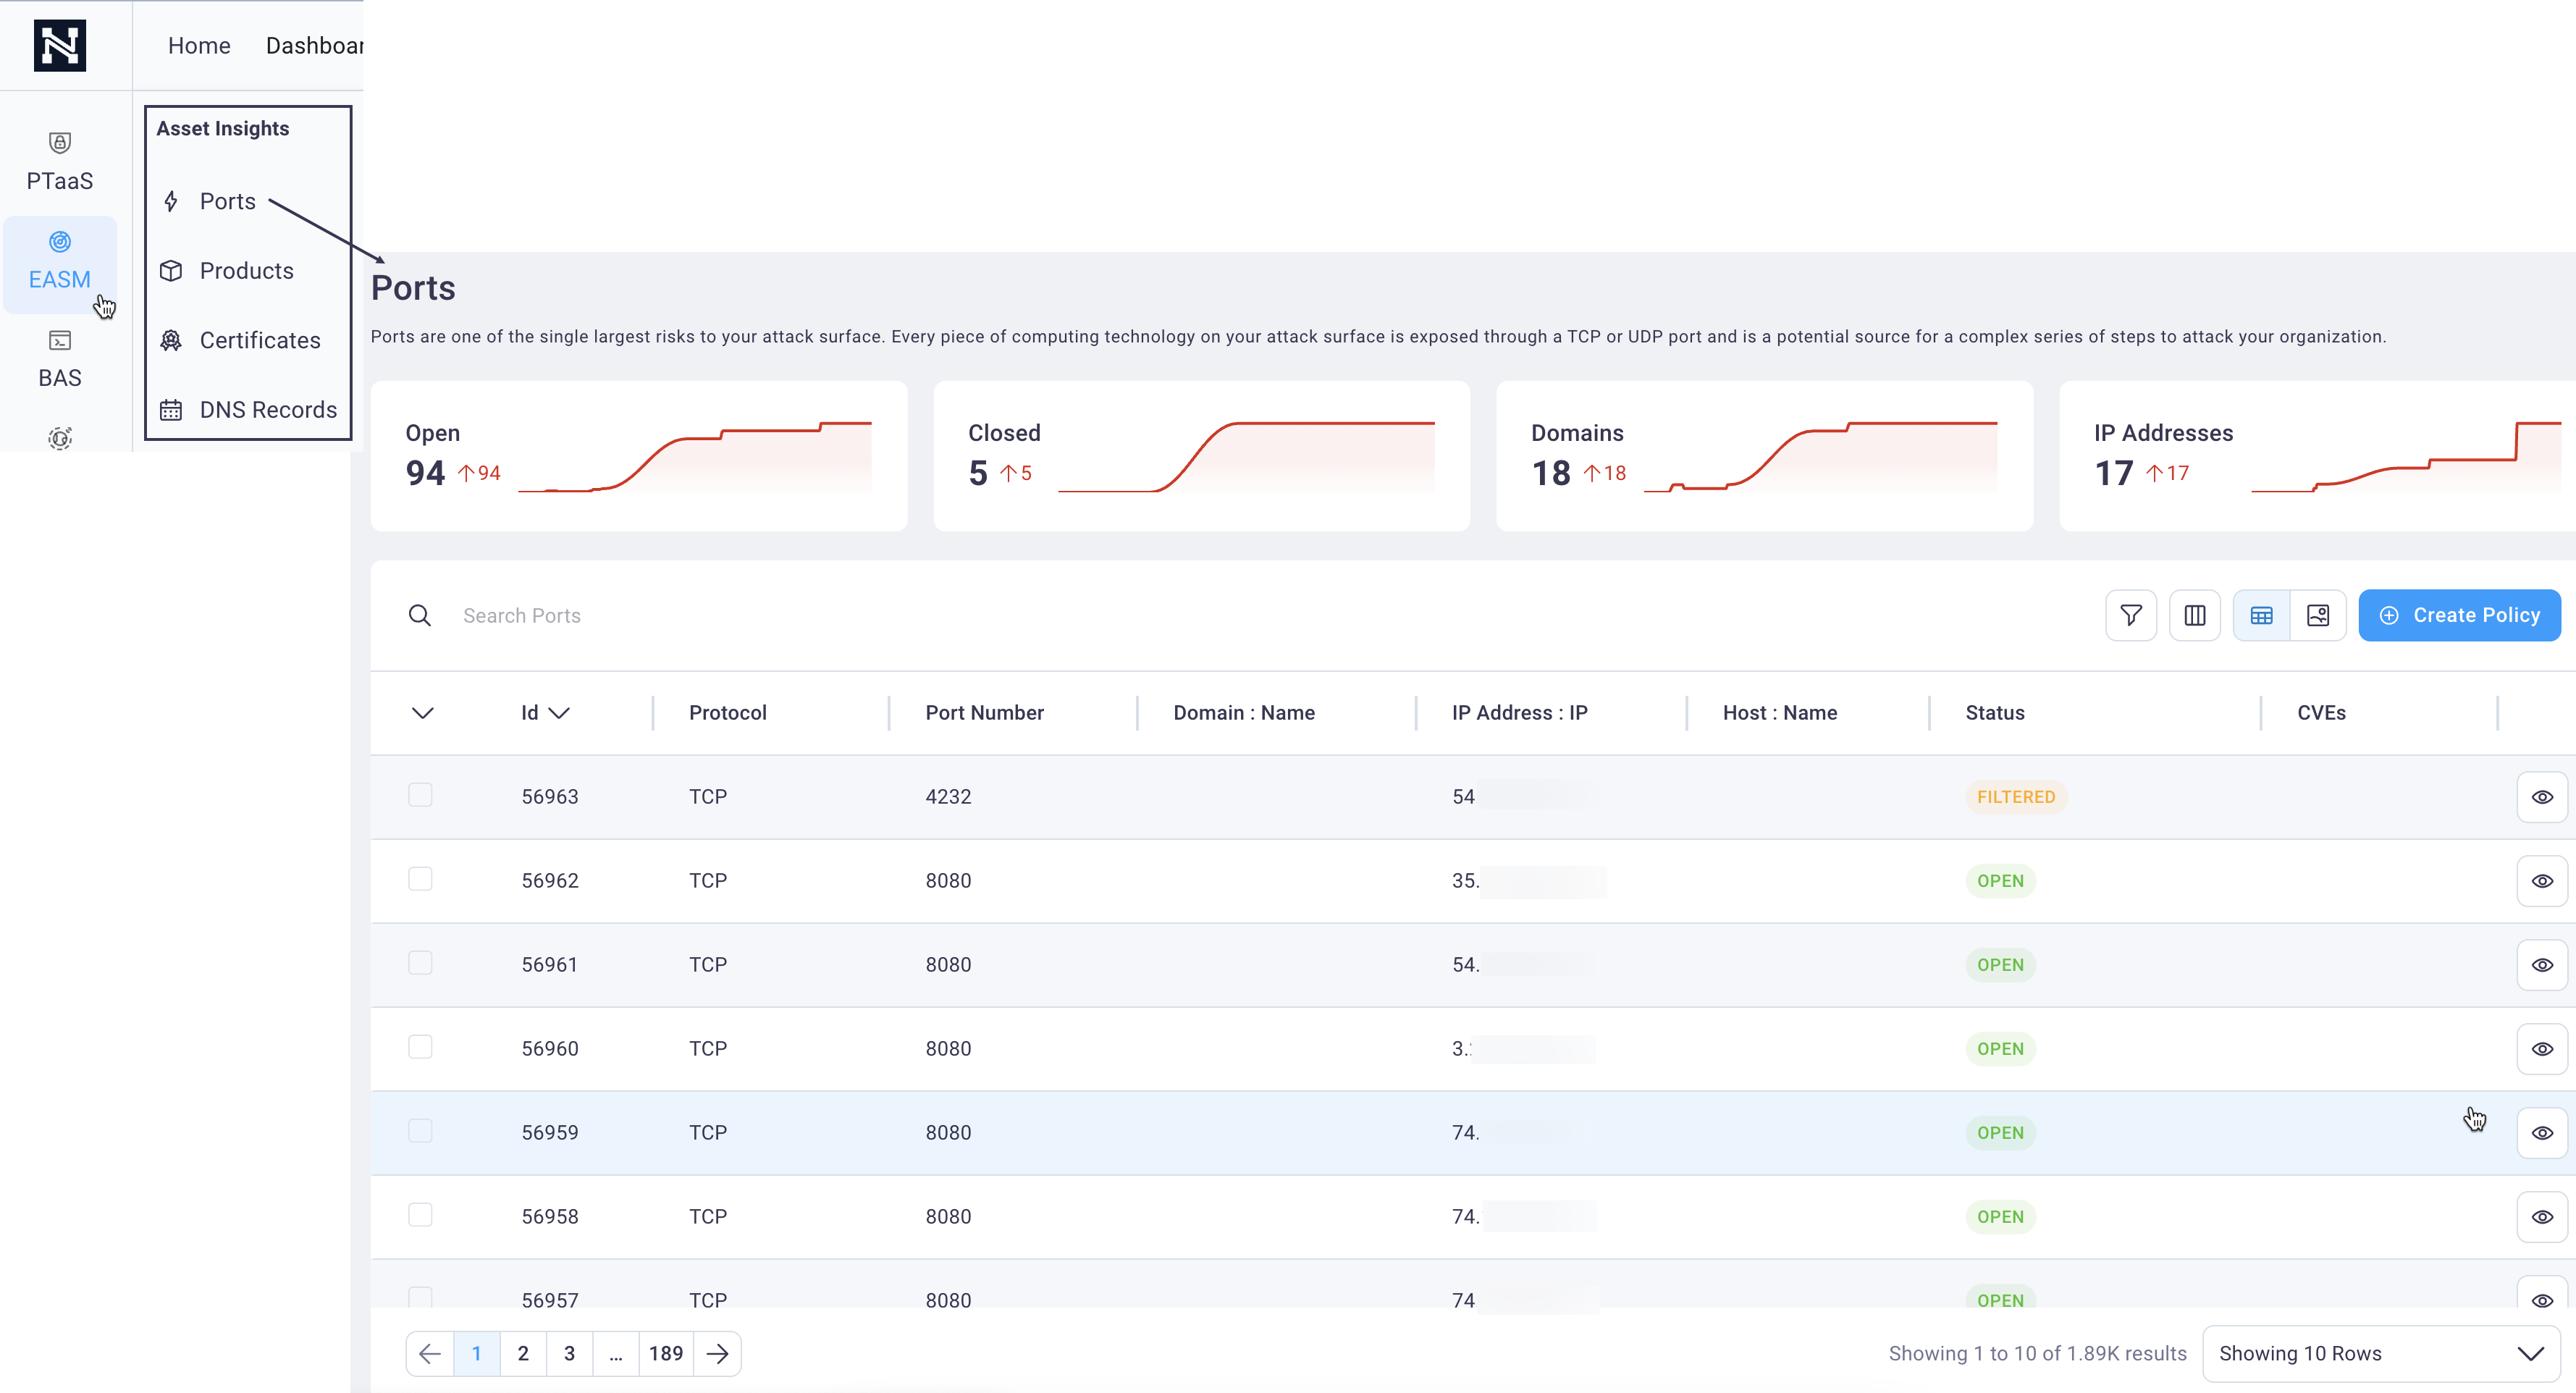Click the Products box icon

pyautogui.click(x=171, y=271)
